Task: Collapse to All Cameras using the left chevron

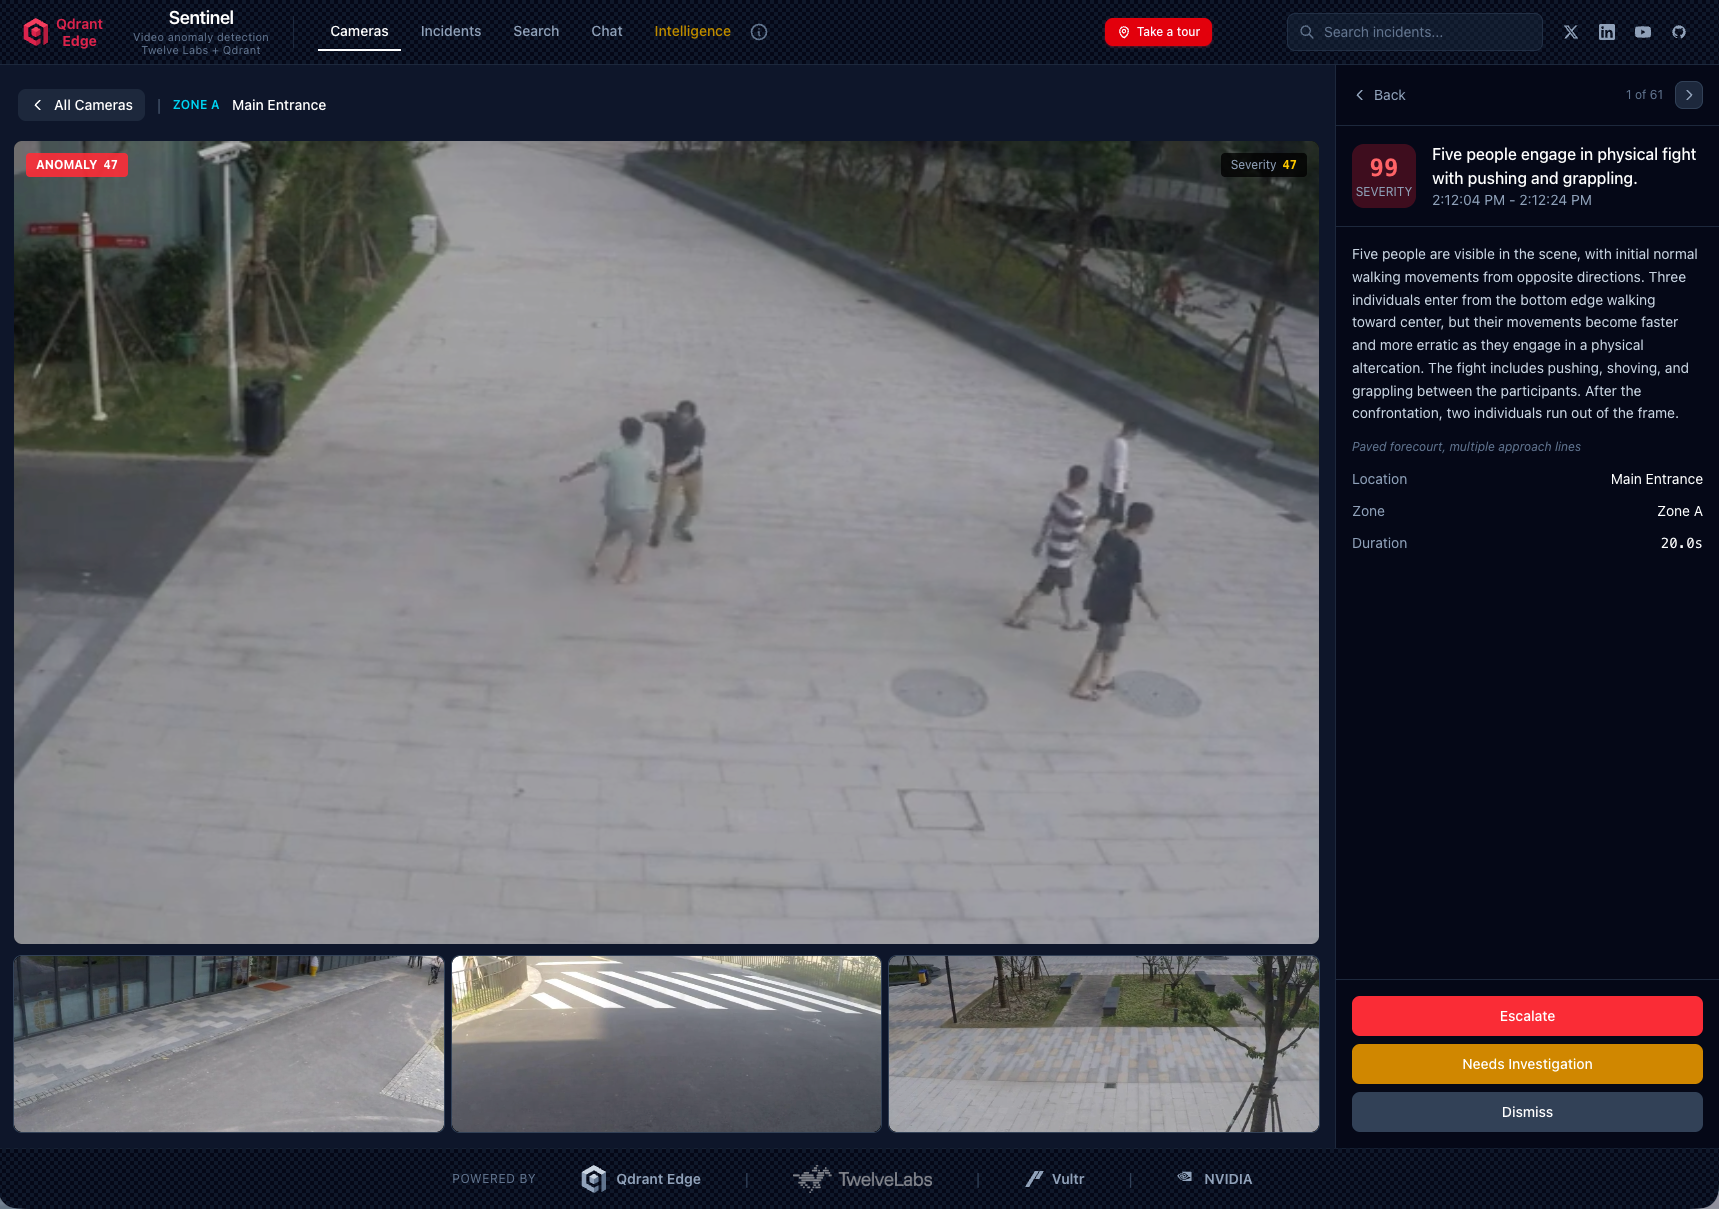Action: click(x=37, y=105)
